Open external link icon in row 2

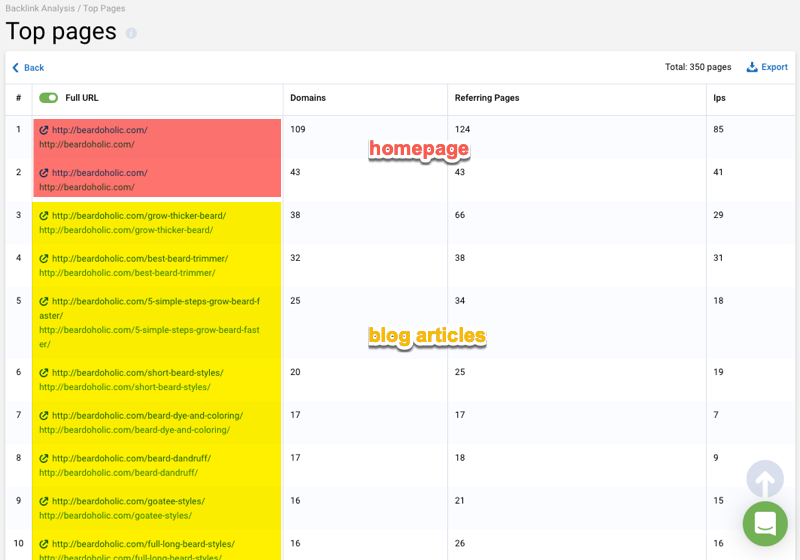tap(44, 173)
